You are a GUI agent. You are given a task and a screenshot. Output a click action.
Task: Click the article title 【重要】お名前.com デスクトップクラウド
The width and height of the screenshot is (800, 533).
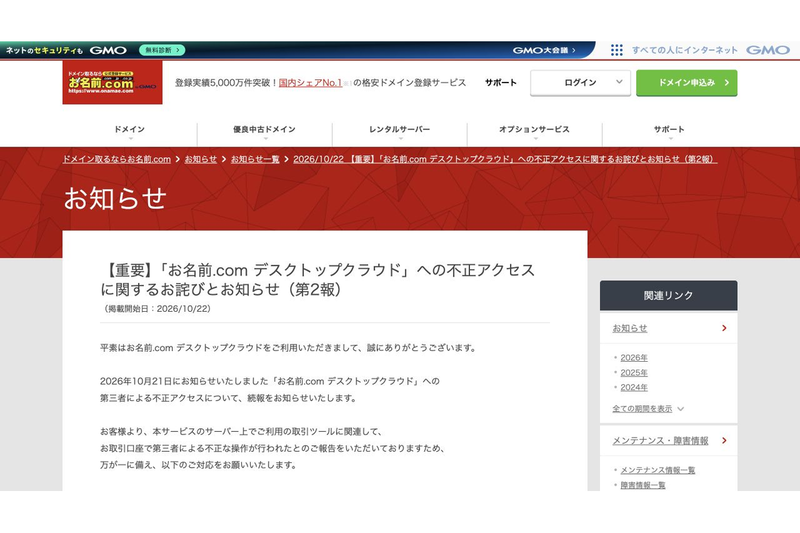coord(317,279)
